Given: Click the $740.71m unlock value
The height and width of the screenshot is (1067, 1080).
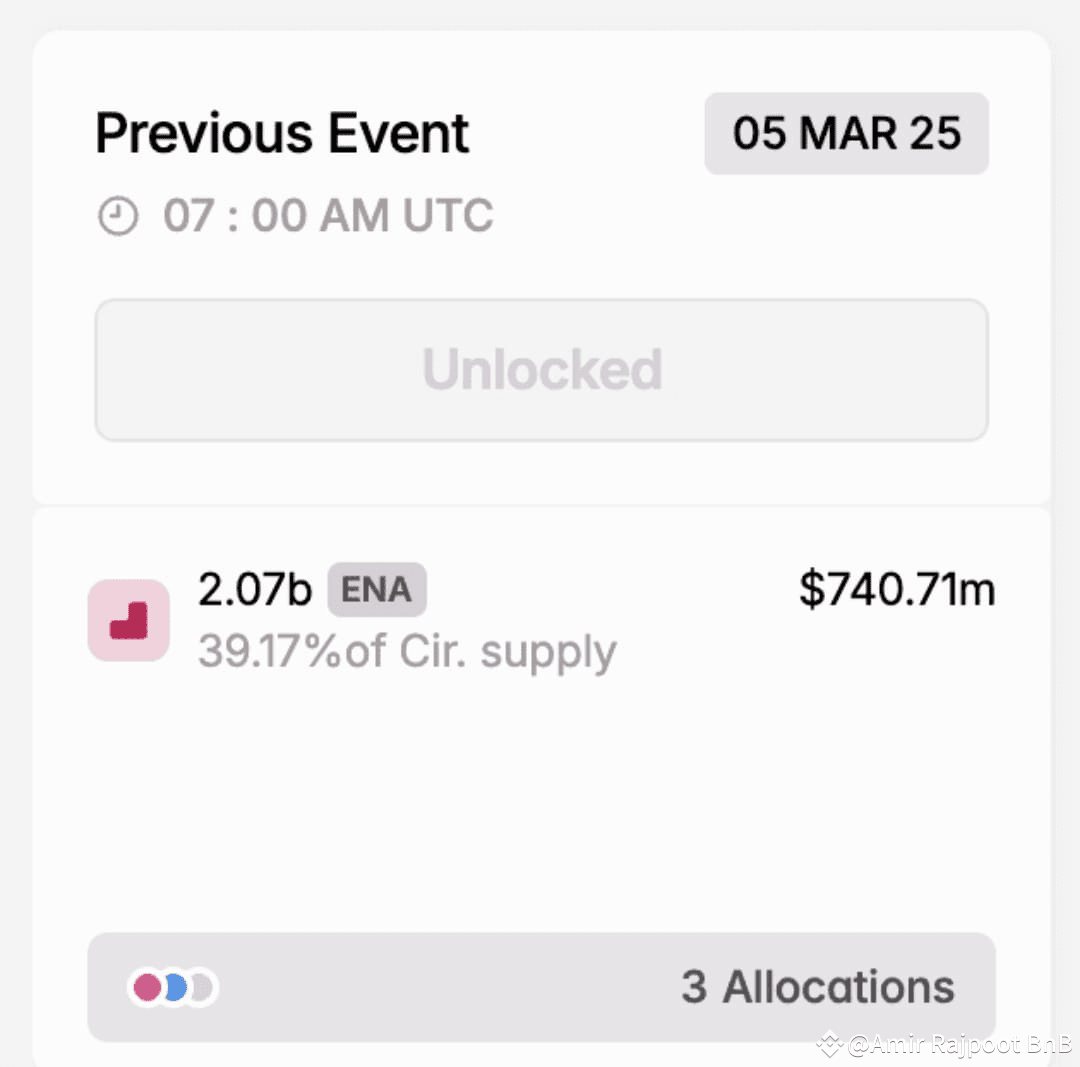Looking at the screenshot, I should click(x=897, y=589).
